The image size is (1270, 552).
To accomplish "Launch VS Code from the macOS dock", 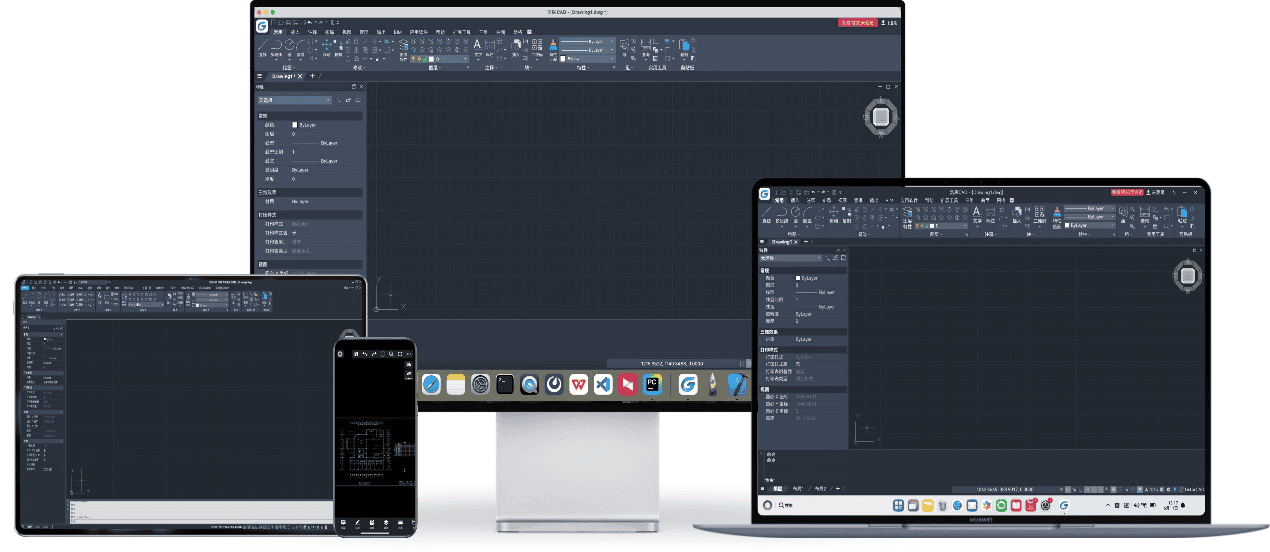I will pyautogui.click(x=603, y=384).
